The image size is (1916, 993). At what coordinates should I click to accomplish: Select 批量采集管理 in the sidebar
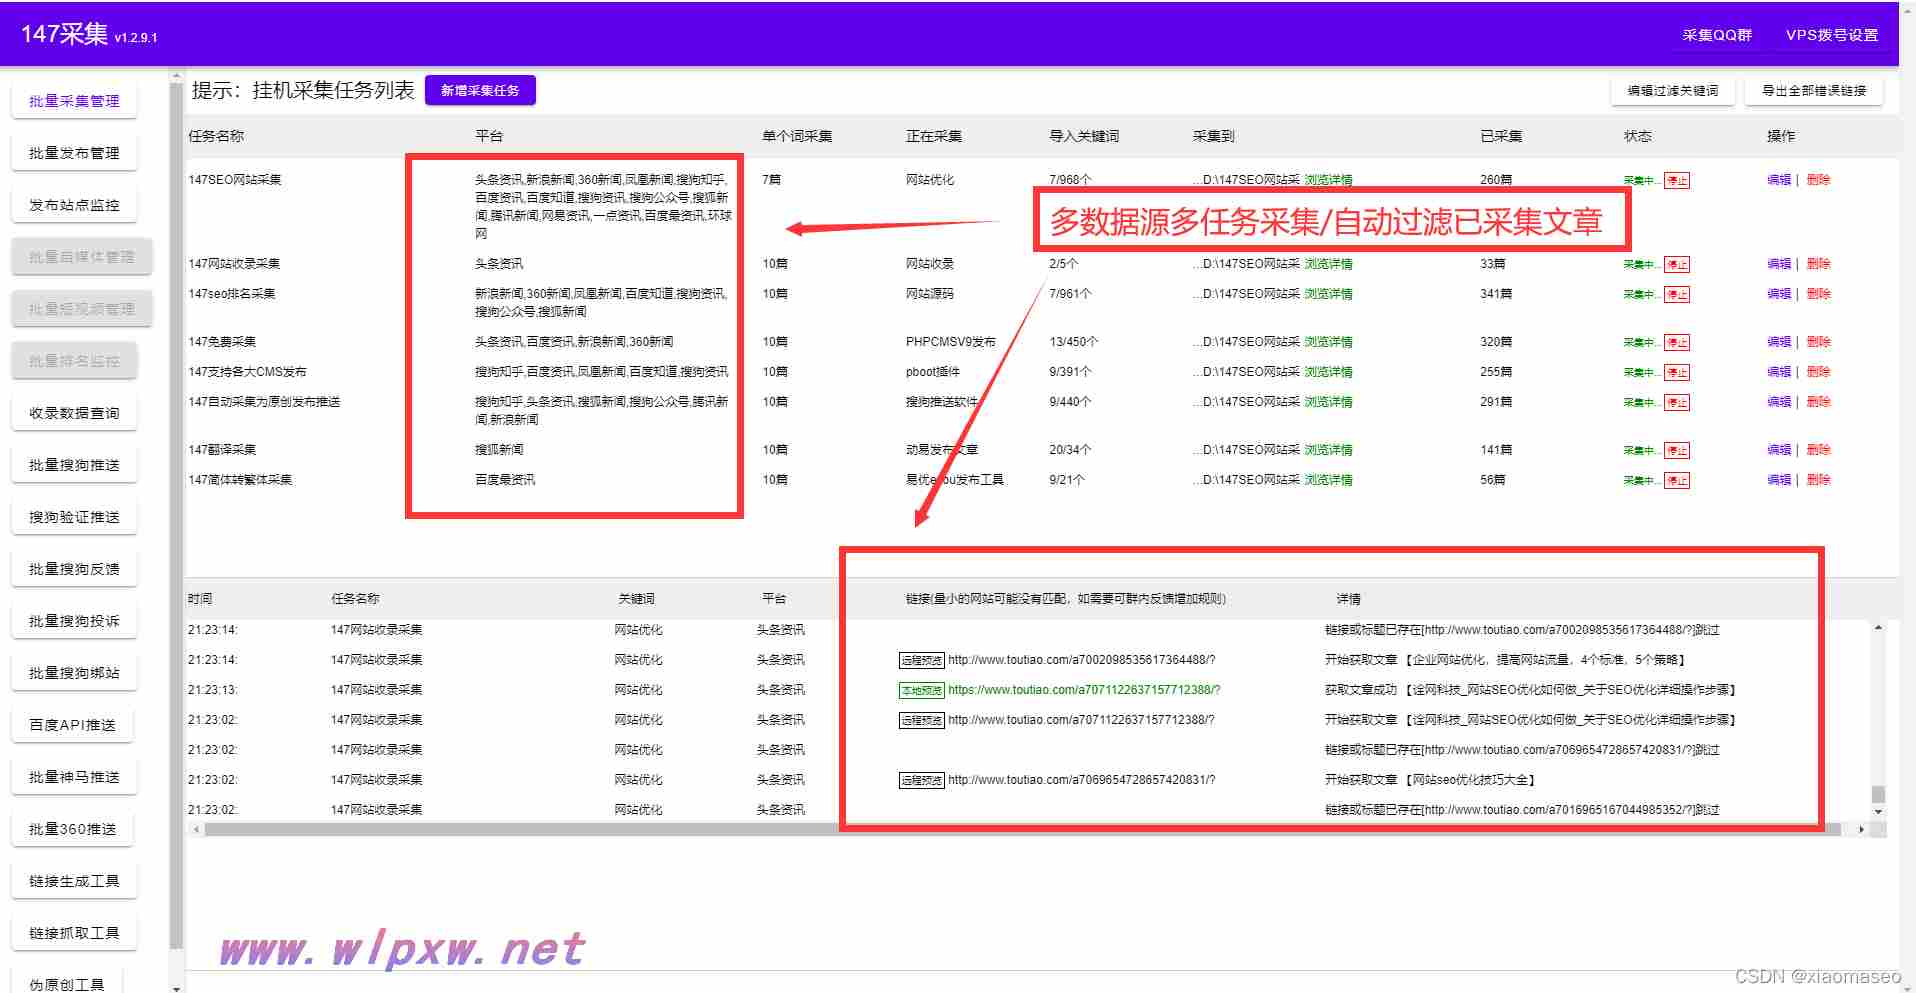coord(74,101)
